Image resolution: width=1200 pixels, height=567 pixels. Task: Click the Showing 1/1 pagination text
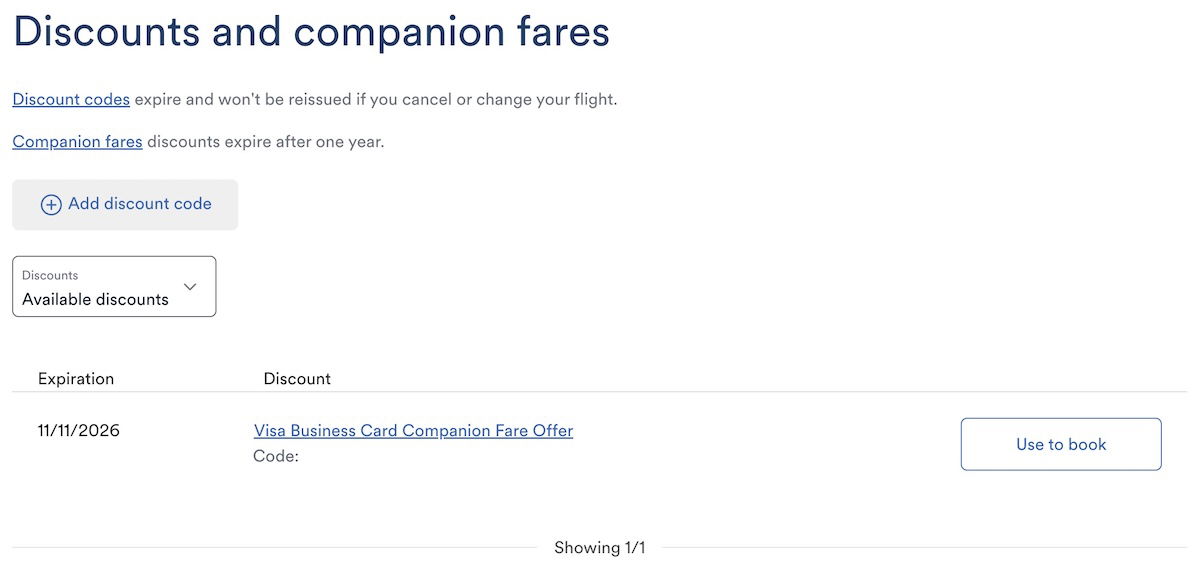click(x=600, y=548)
